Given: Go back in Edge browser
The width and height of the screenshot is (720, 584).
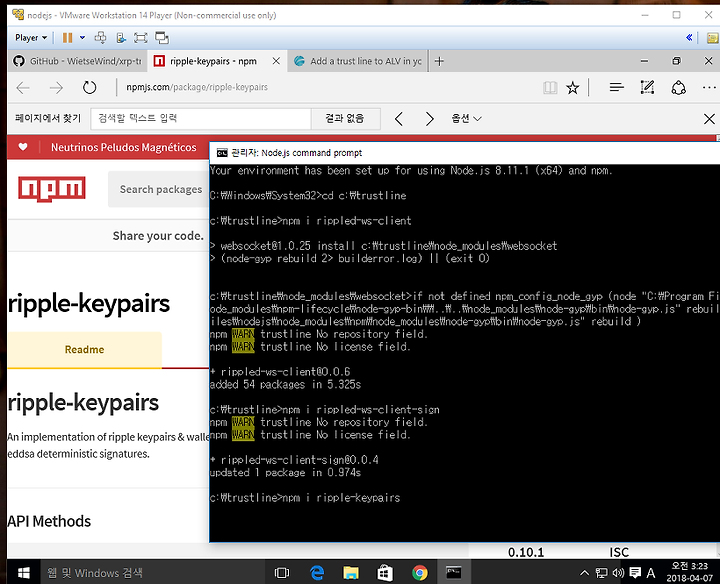Looking at the screenshot, I should [22, 87].
